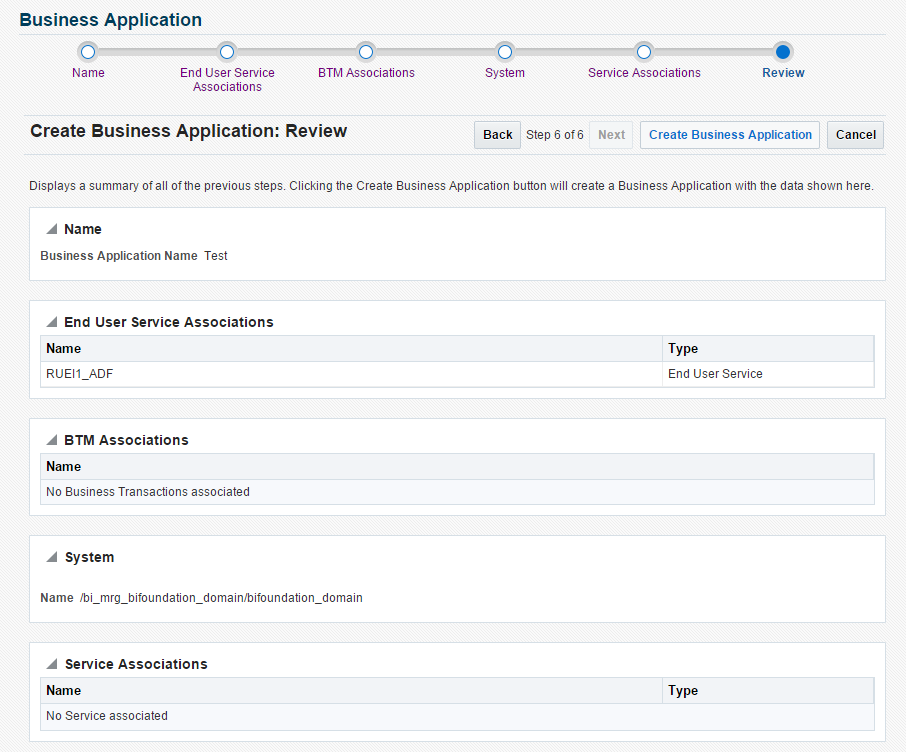Click the System step circle in the wizard
The height and width of the screenshot is (752, 906).
point(505,52)
